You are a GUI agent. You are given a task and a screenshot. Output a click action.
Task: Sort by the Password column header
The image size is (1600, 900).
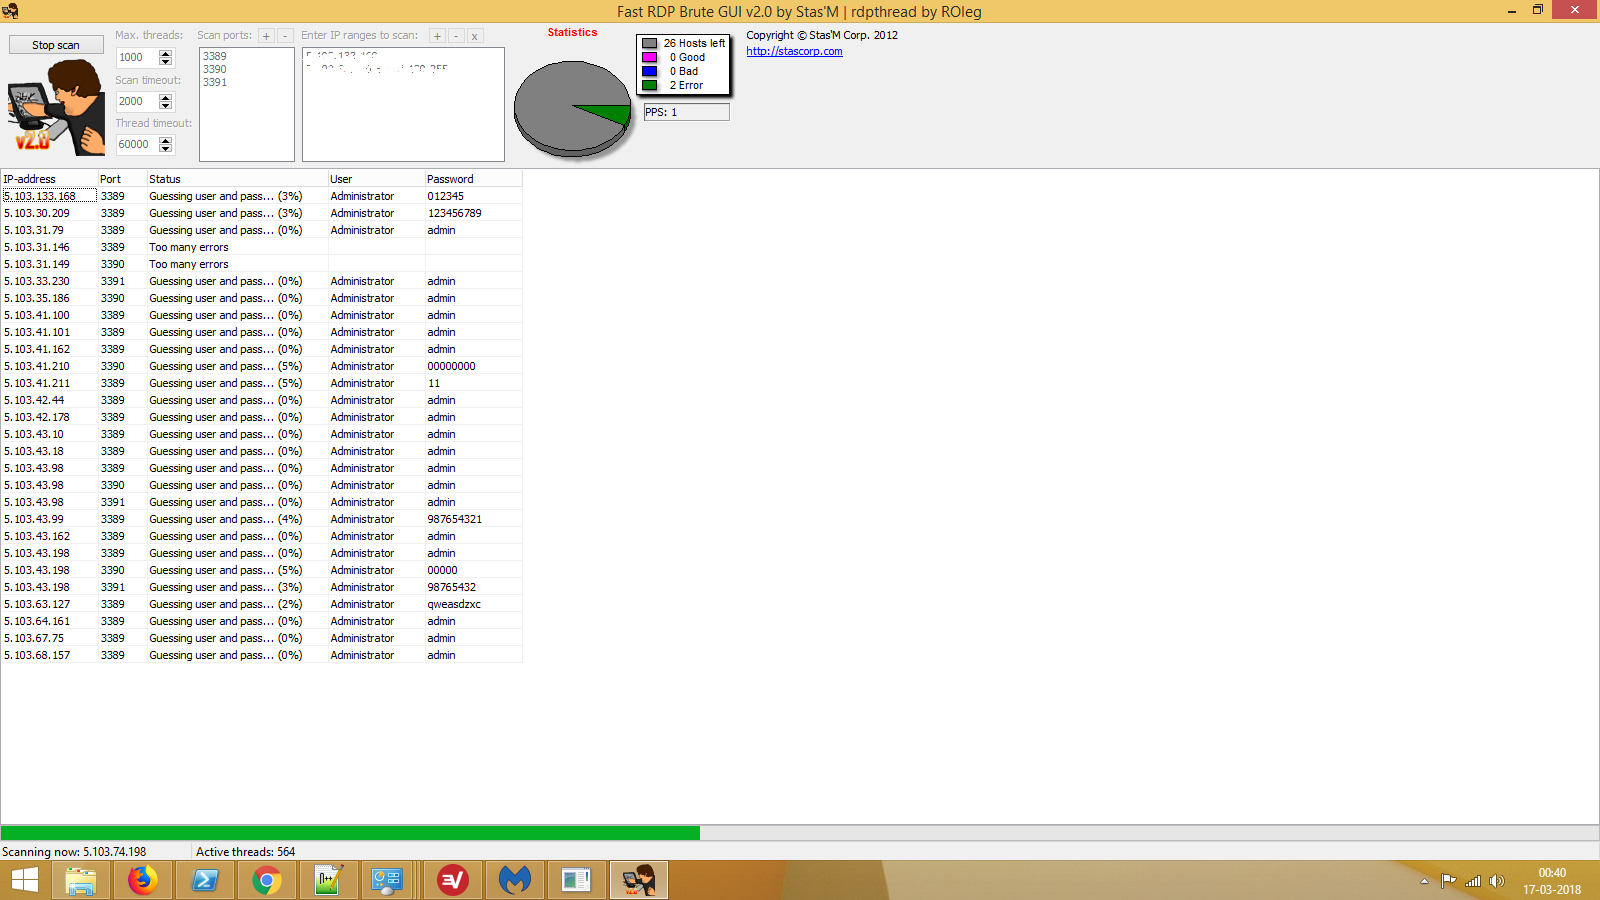[x=473, y=179]
